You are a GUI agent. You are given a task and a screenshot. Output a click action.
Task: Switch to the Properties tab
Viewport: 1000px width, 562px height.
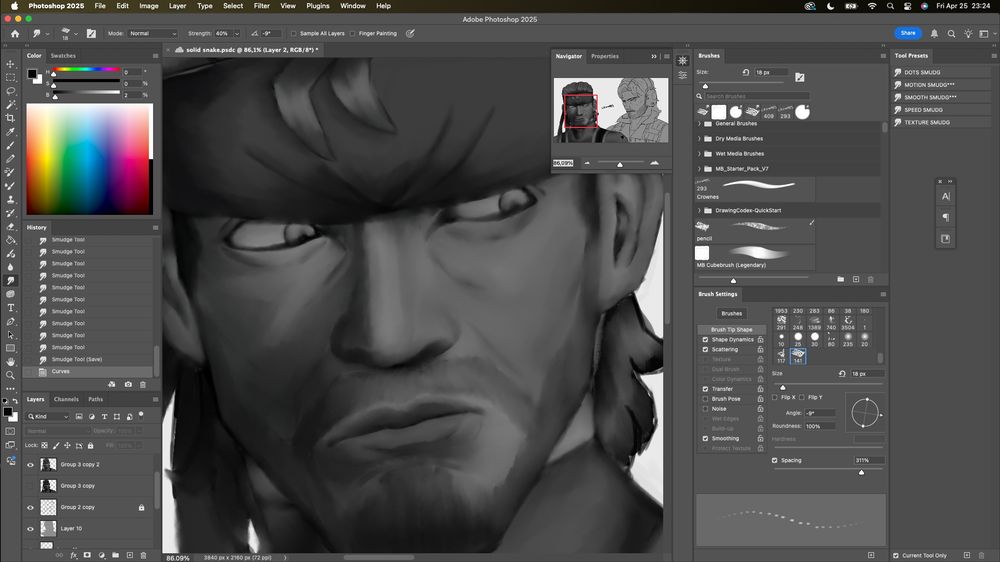(605, 56)
